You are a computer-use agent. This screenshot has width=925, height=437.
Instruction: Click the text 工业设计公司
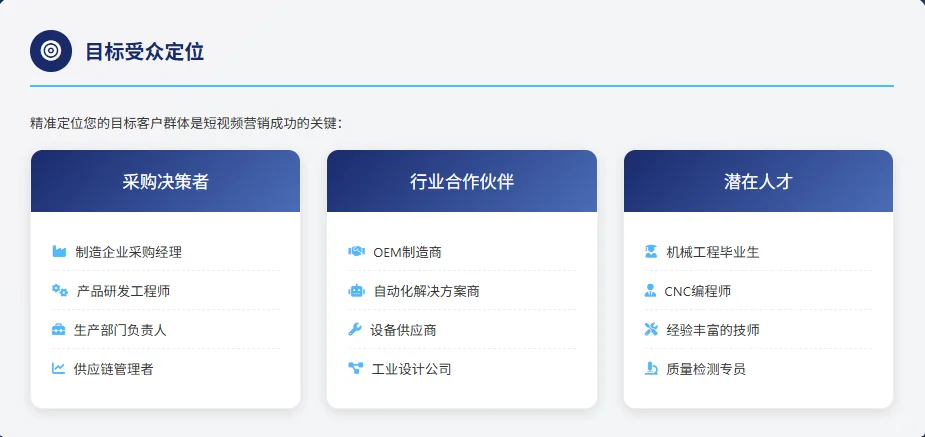point(412,369)
